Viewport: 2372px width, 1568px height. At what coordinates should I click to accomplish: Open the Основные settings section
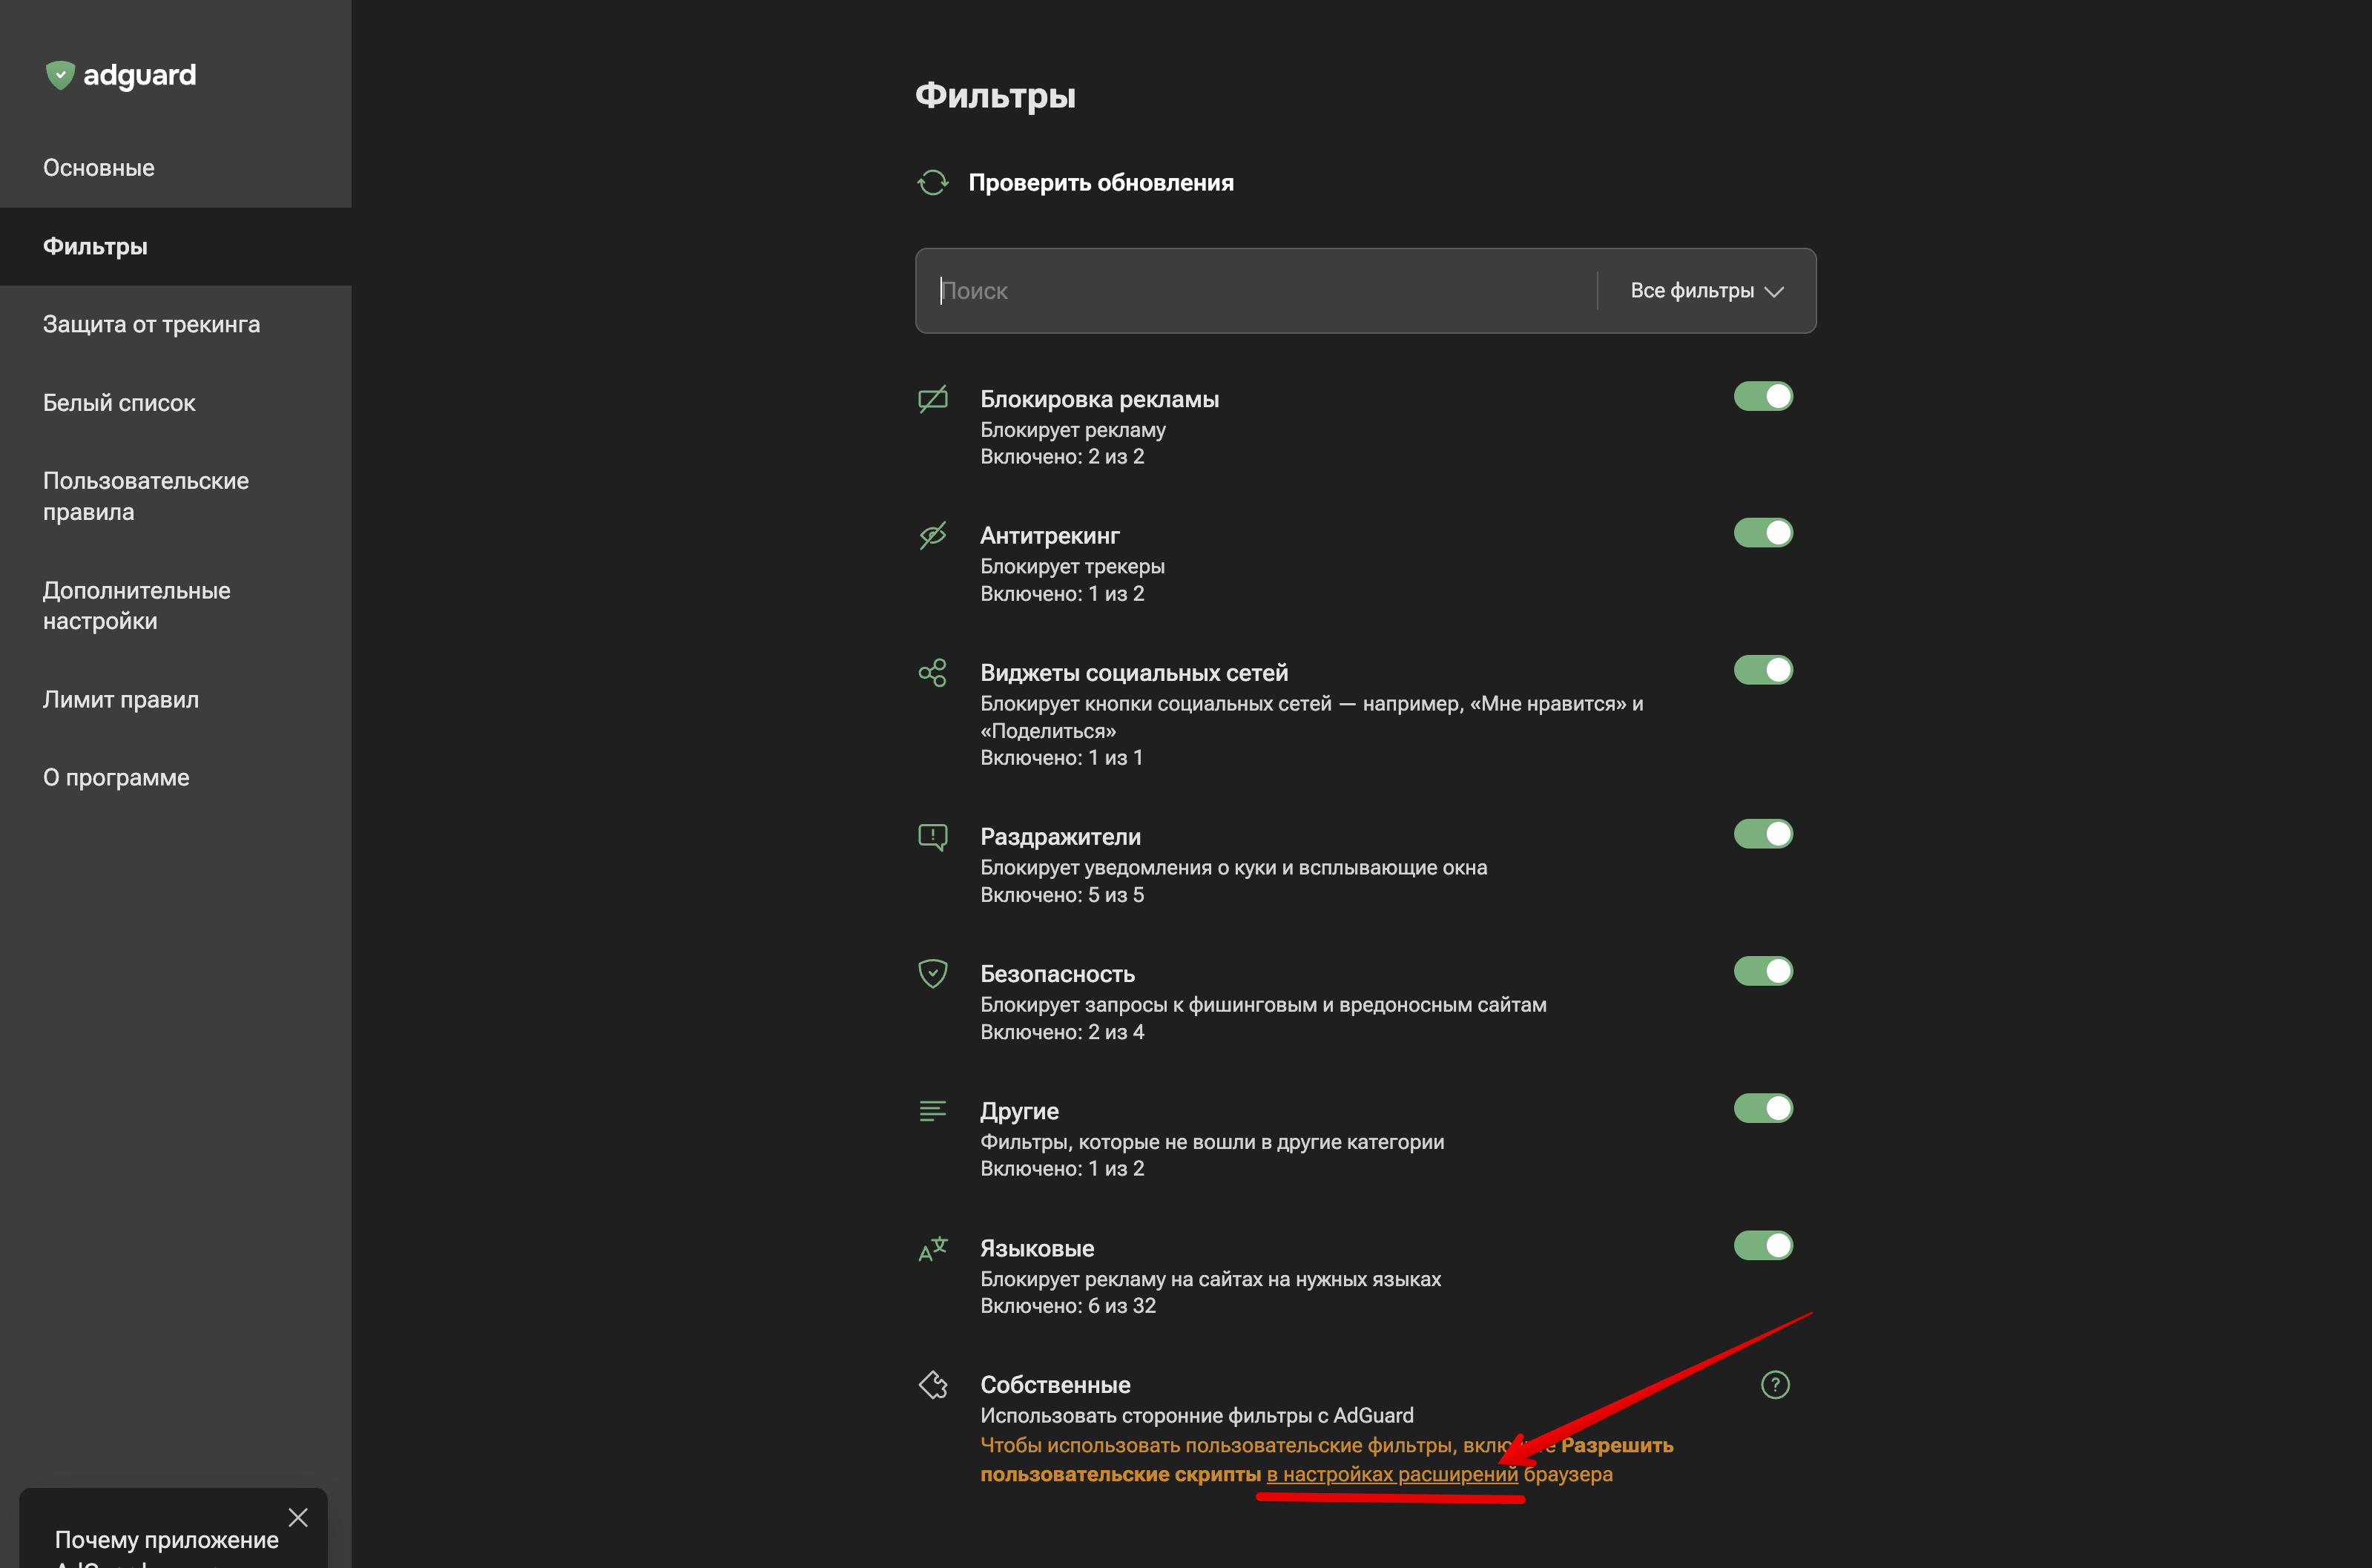coord(99,168)
